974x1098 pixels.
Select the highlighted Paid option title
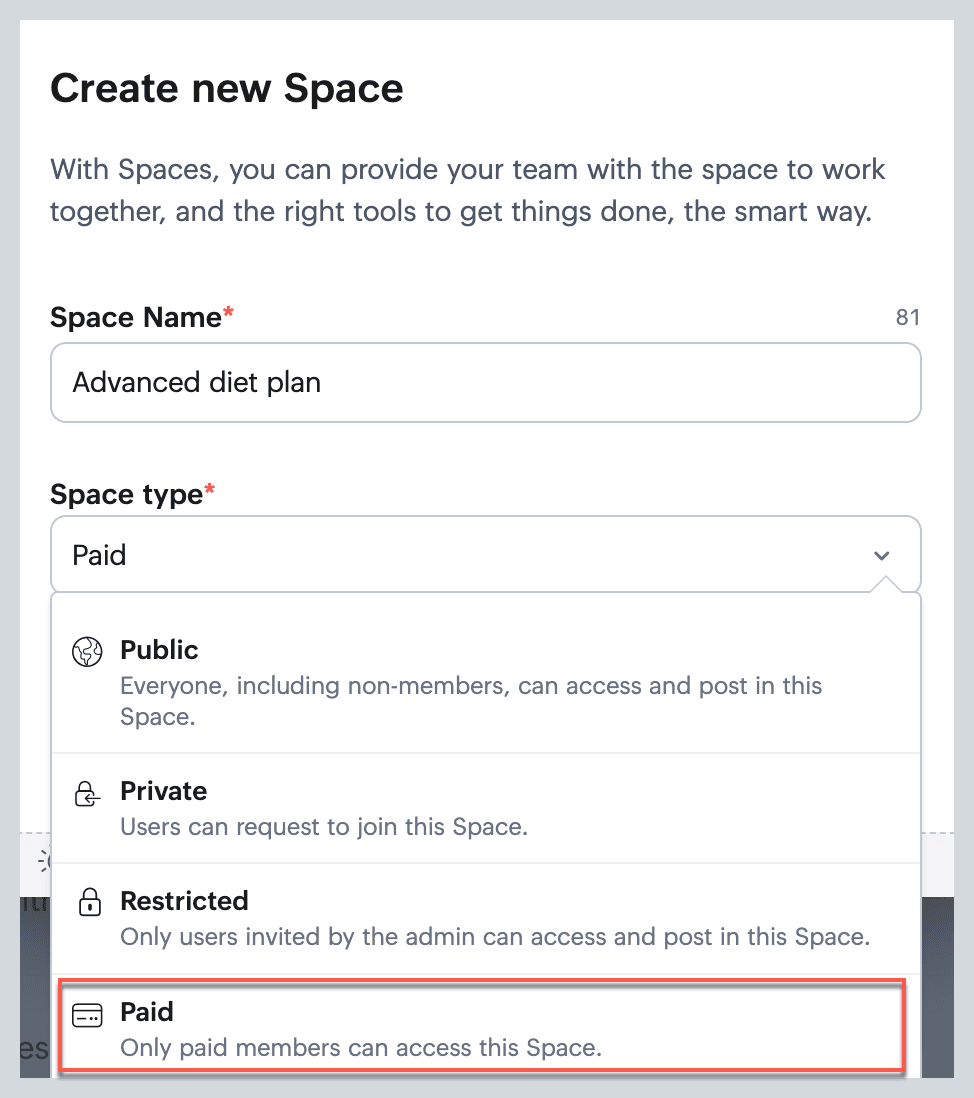pos(147,1012)
